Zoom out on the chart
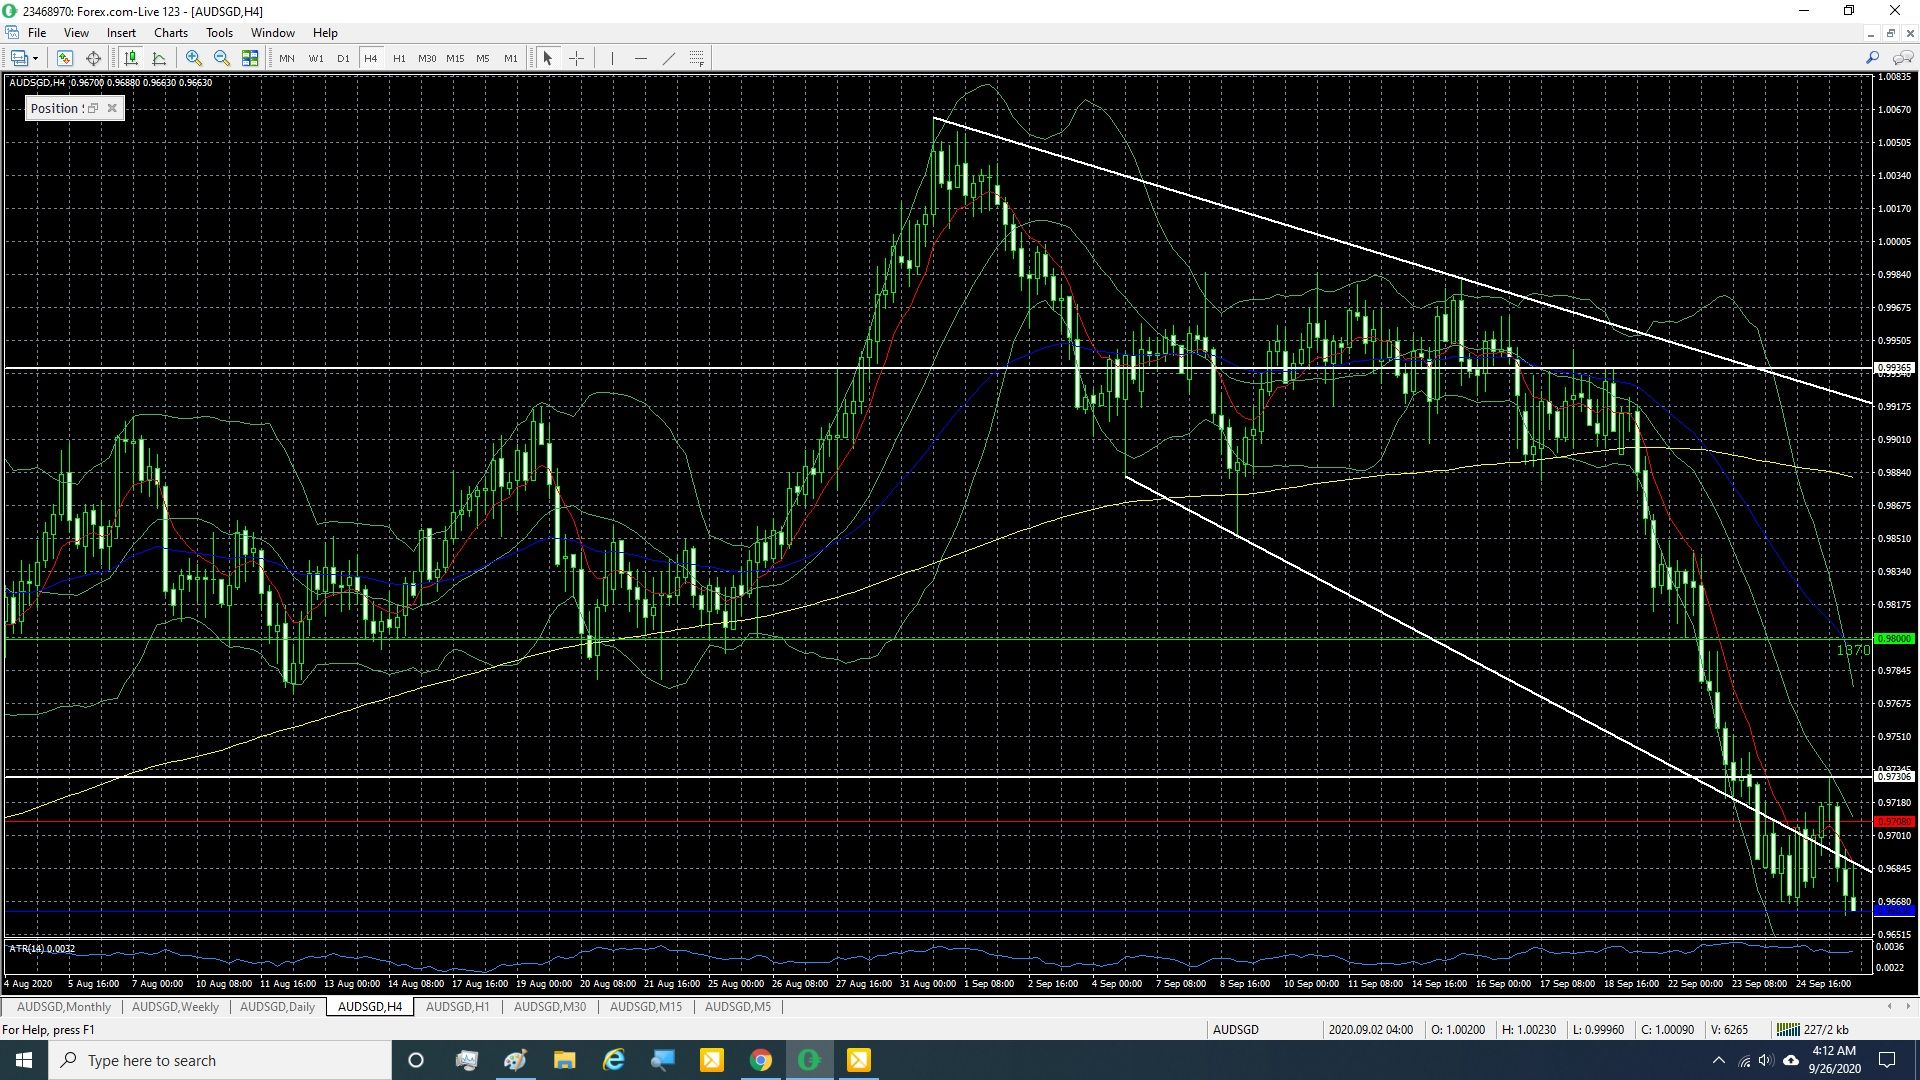The height and width of the screenshot is (1080, 1920). (x=222, y=58)
